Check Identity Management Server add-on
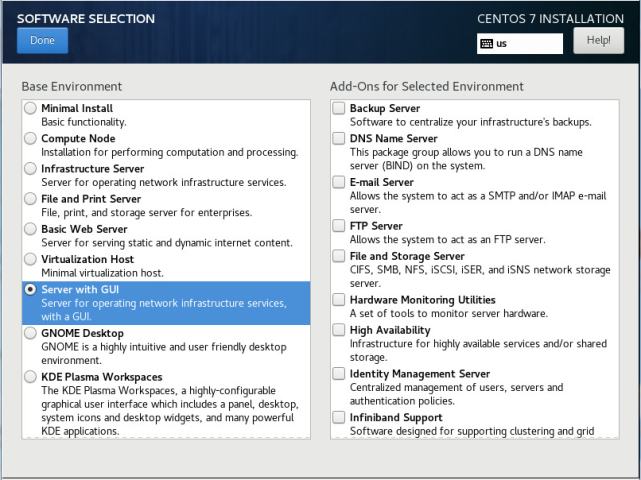641x480 pixels. 338,374
